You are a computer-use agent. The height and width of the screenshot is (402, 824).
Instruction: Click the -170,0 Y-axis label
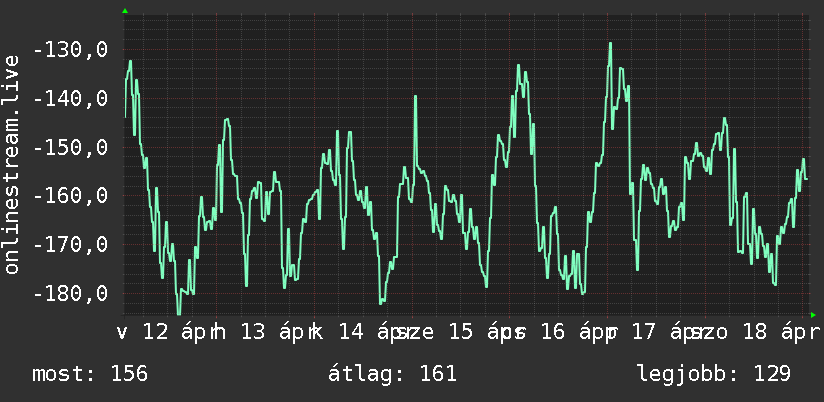[70, 244]
